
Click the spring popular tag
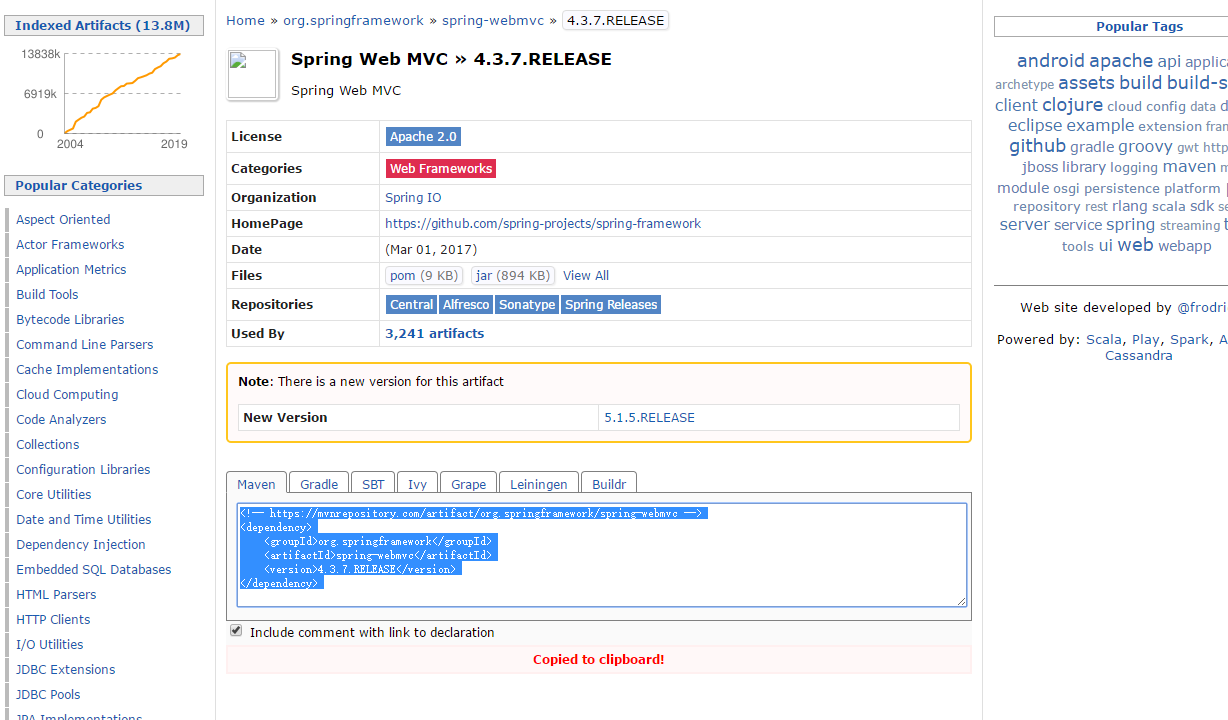pyautogui.click(x=1130, y=225)
